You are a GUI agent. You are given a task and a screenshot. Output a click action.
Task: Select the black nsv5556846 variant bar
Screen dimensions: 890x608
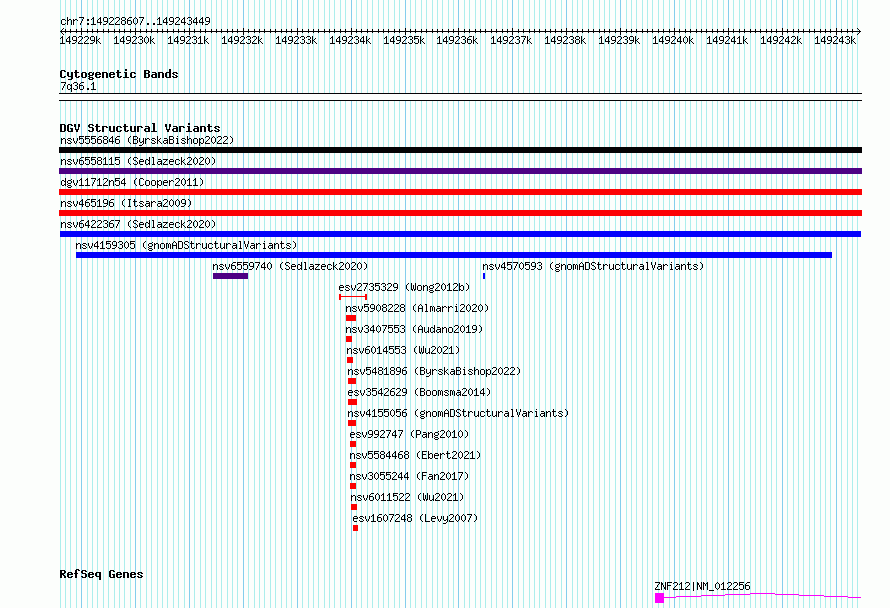460,150
